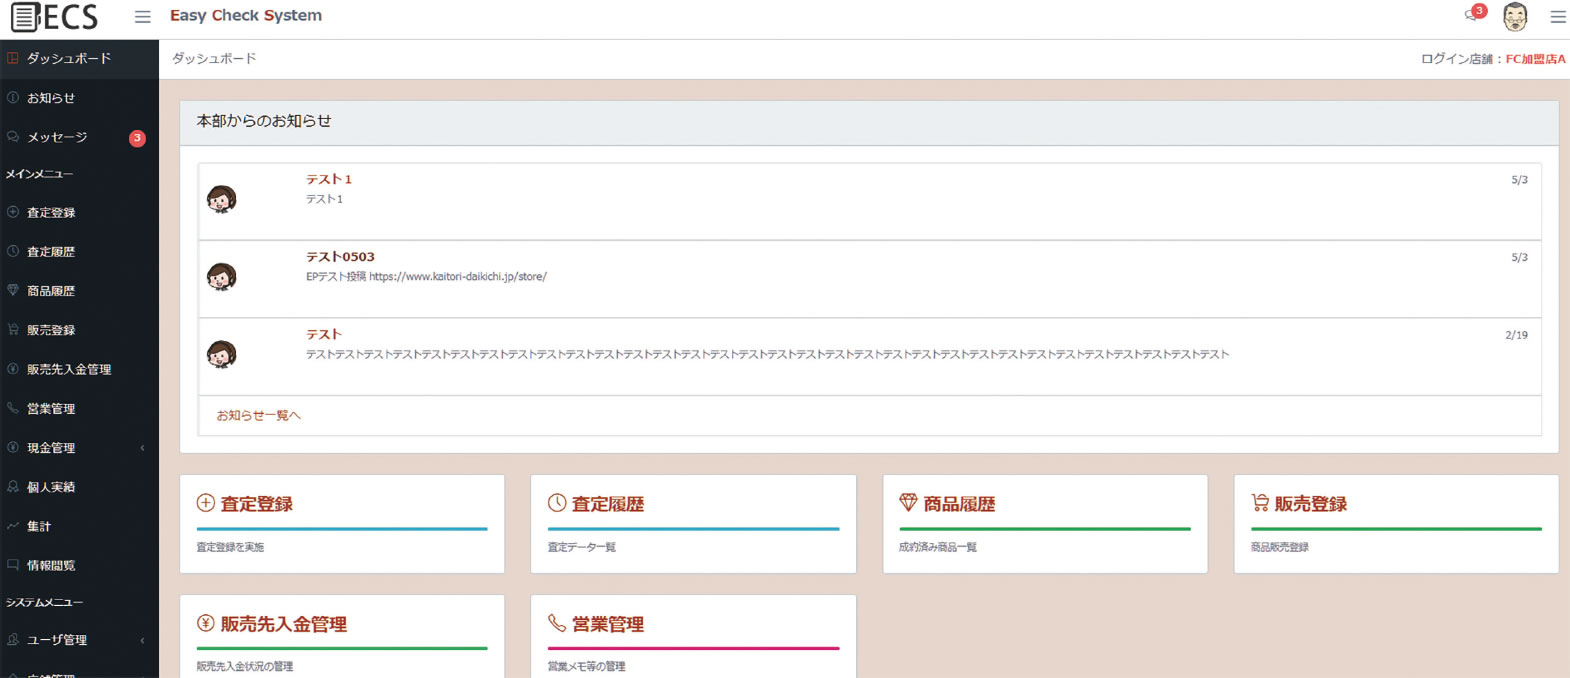Click the yen icon on 販売先入金管理 card
This screenshot has height=678, width=1570.
(206, 623)
